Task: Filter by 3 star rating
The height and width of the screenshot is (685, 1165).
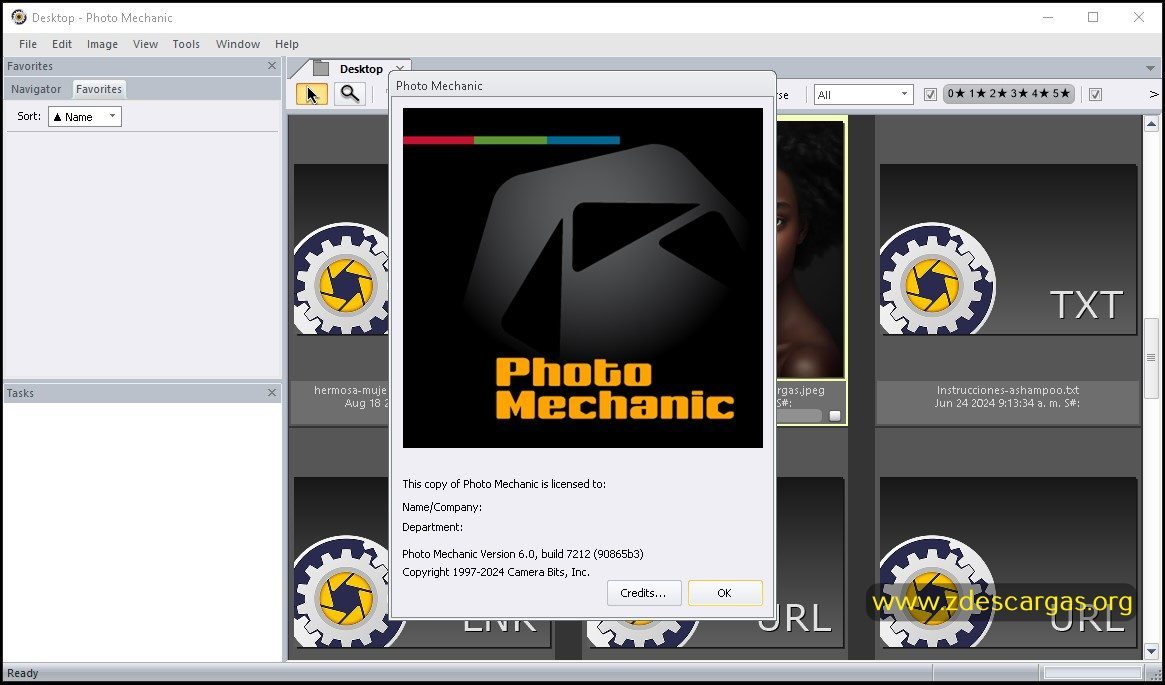Action: point(1018,94)
